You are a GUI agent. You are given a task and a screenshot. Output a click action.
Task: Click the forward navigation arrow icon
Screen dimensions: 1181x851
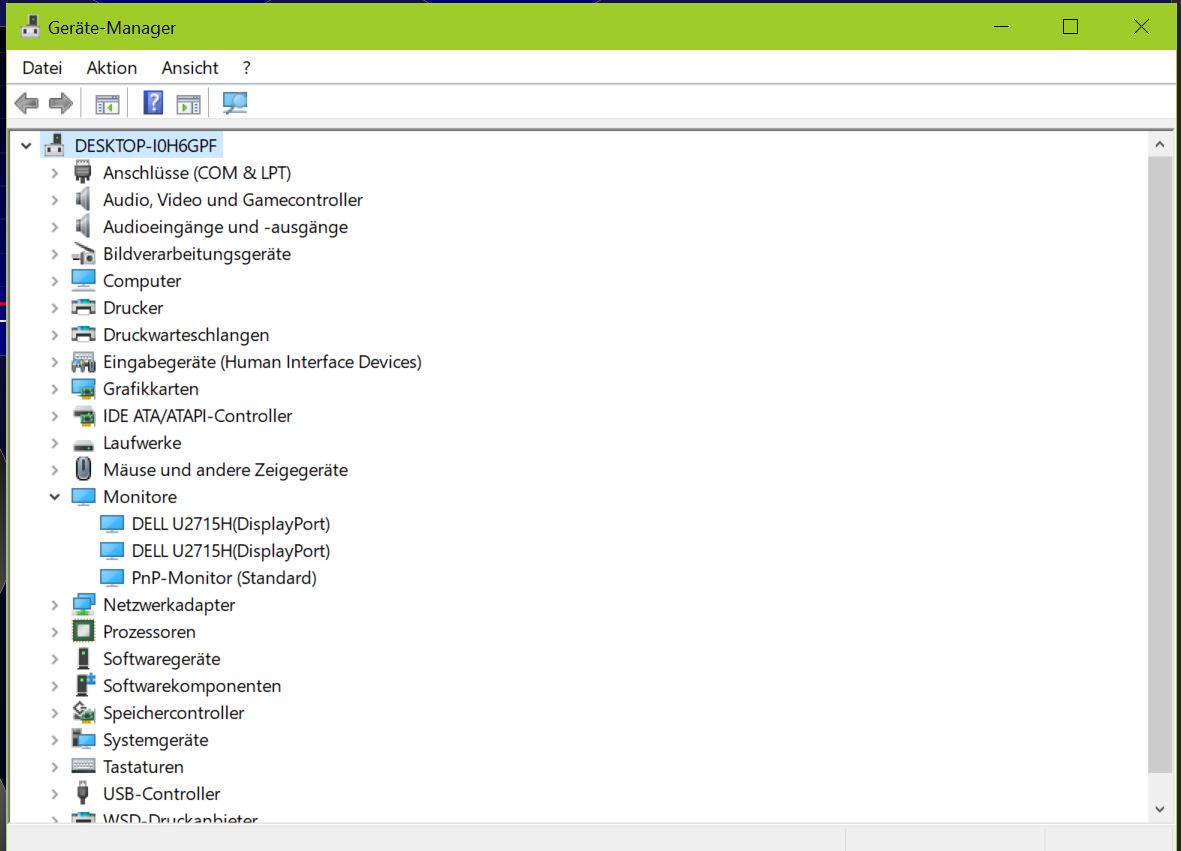pyautogui.click(x=59, y=102)
